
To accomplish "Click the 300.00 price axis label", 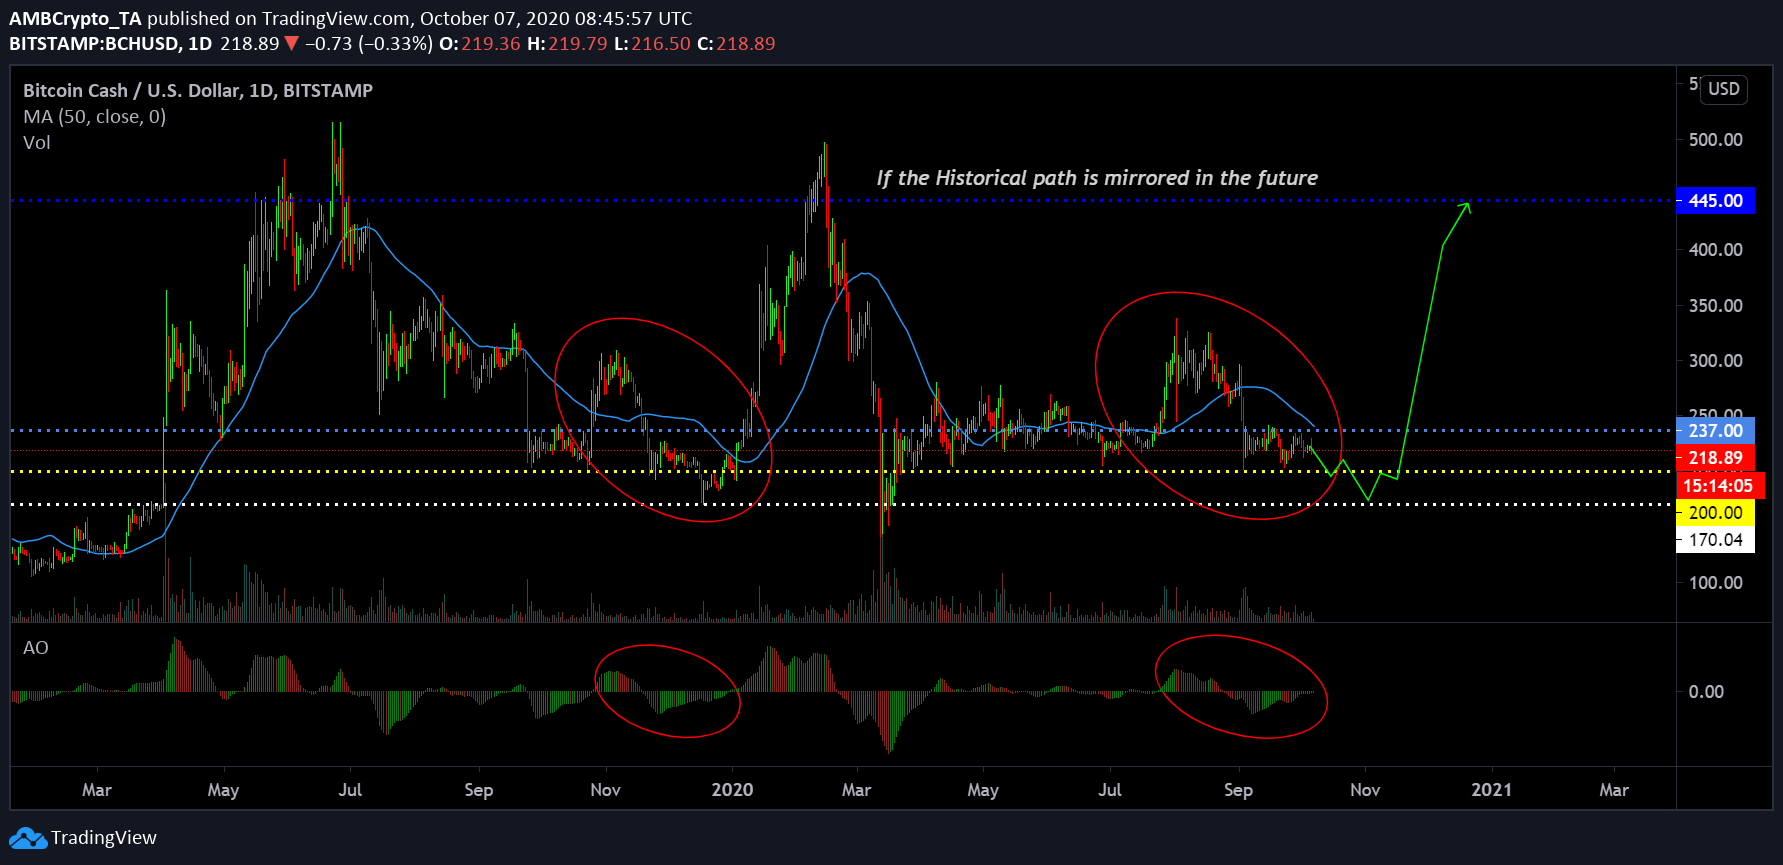I will click(x=1715, y=361).
